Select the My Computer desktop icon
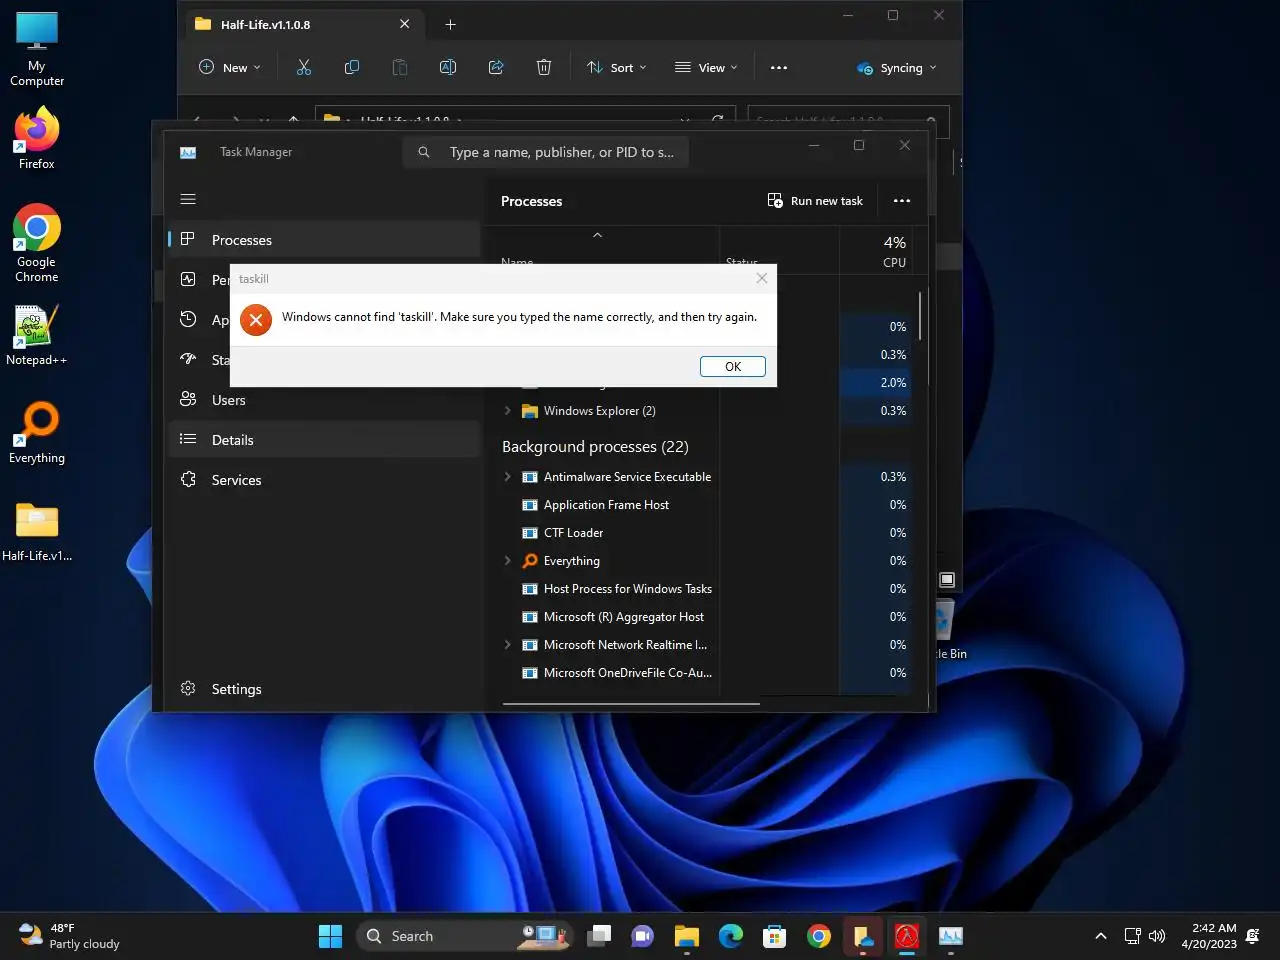The width and height of the screenshot is (1280, 960). [37, 50]
